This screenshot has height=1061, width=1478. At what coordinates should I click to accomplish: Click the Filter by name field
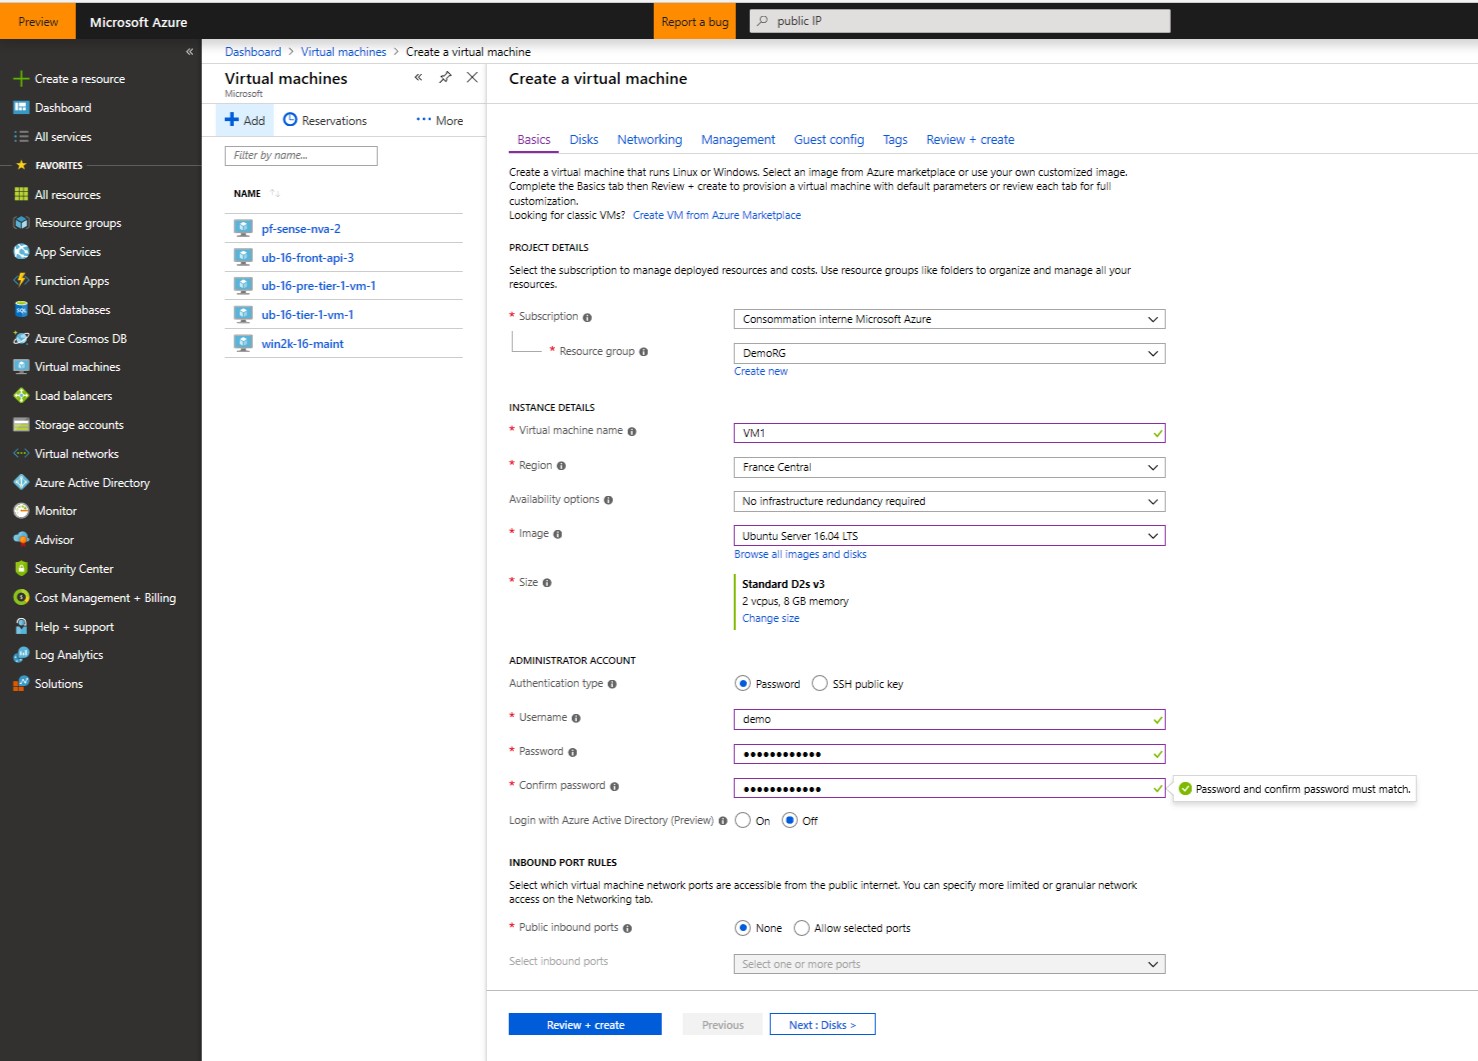click(301, 156)
